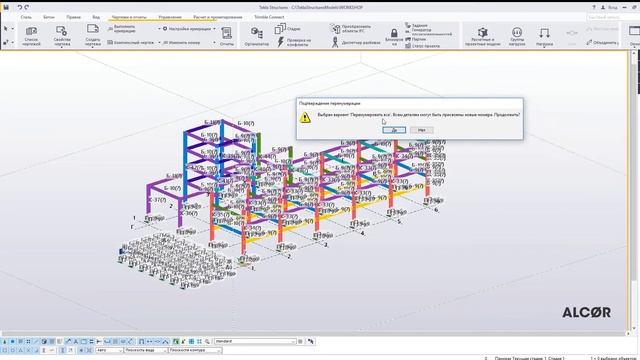The height and width of the screenshot is (360, 640).
Task: Open Диспетчер разбивки layout manager
Action: tap(355, 42)
